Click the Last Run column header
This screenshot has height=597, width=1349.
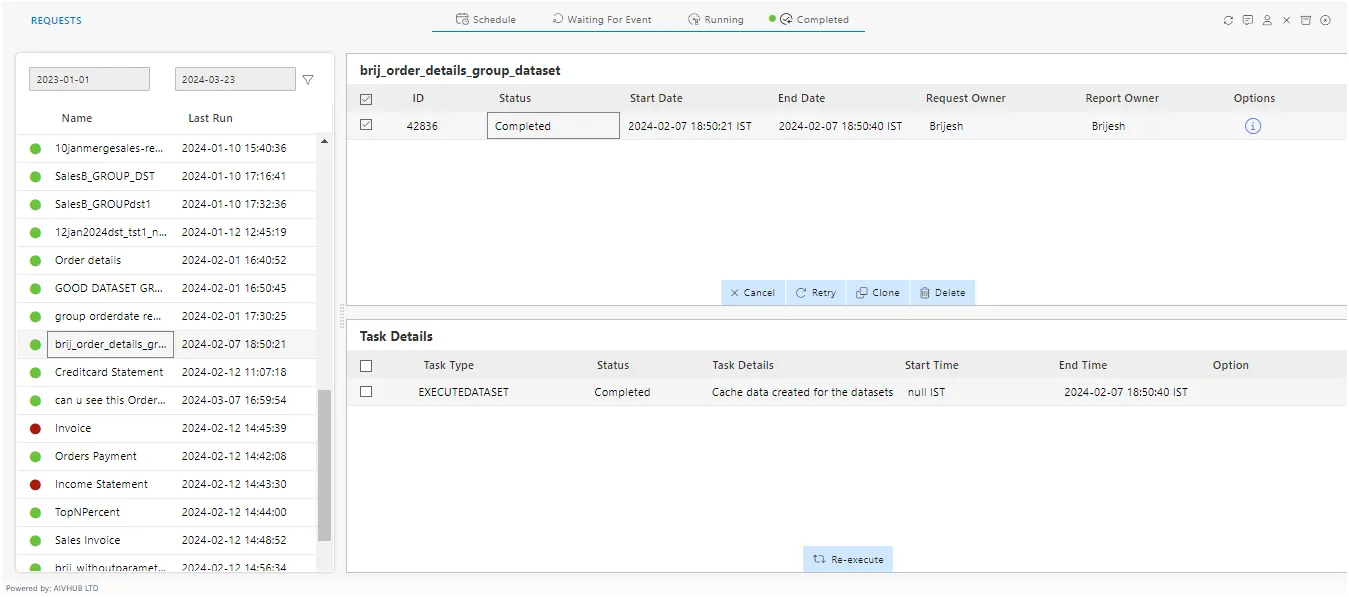point(210,118)
